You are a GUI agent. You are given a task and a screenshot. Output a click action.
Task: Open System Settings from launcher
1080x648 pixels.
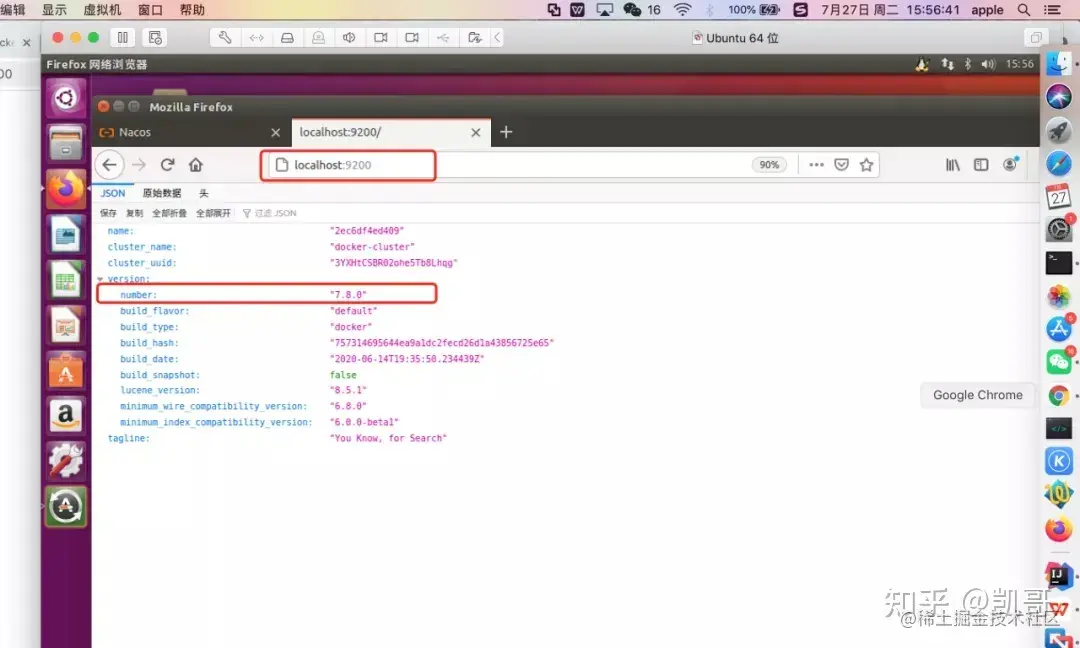[x=66, y=461]
